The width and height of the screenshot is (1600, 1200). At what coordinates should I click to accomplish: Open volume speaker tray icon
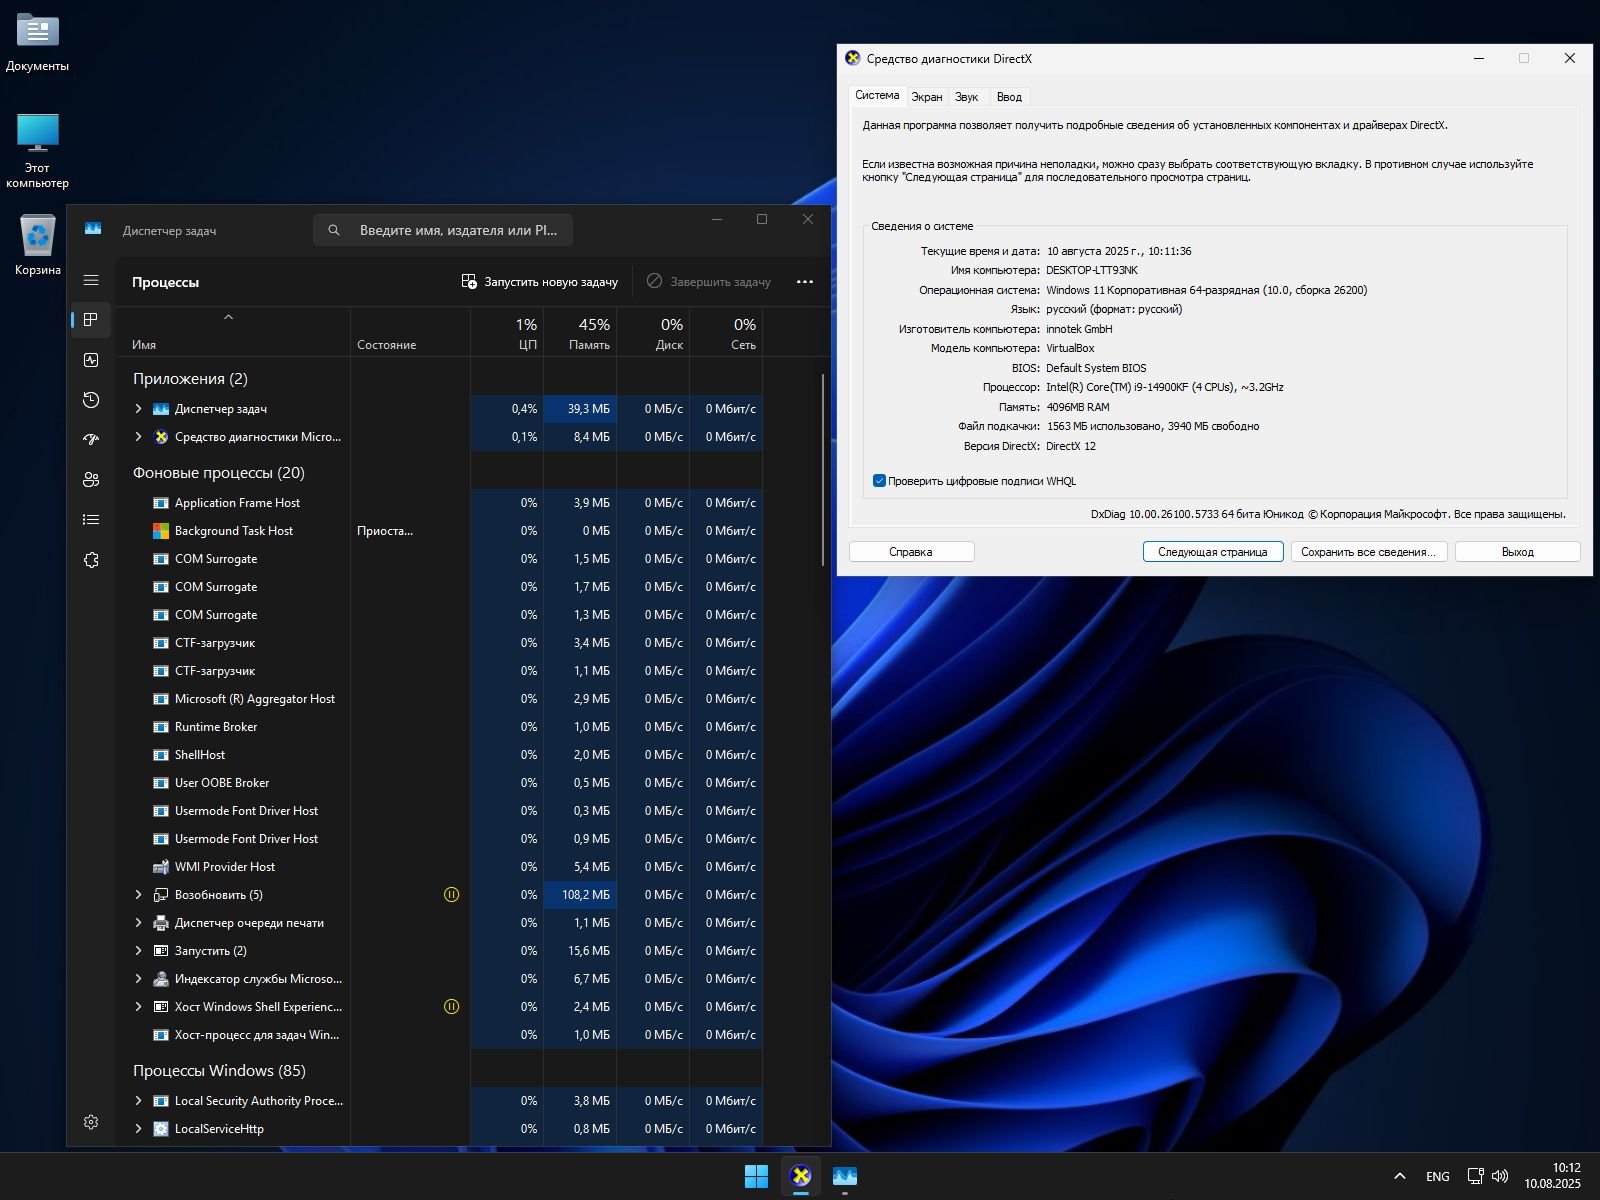pyautogui.click(x=1500, y=1176)
